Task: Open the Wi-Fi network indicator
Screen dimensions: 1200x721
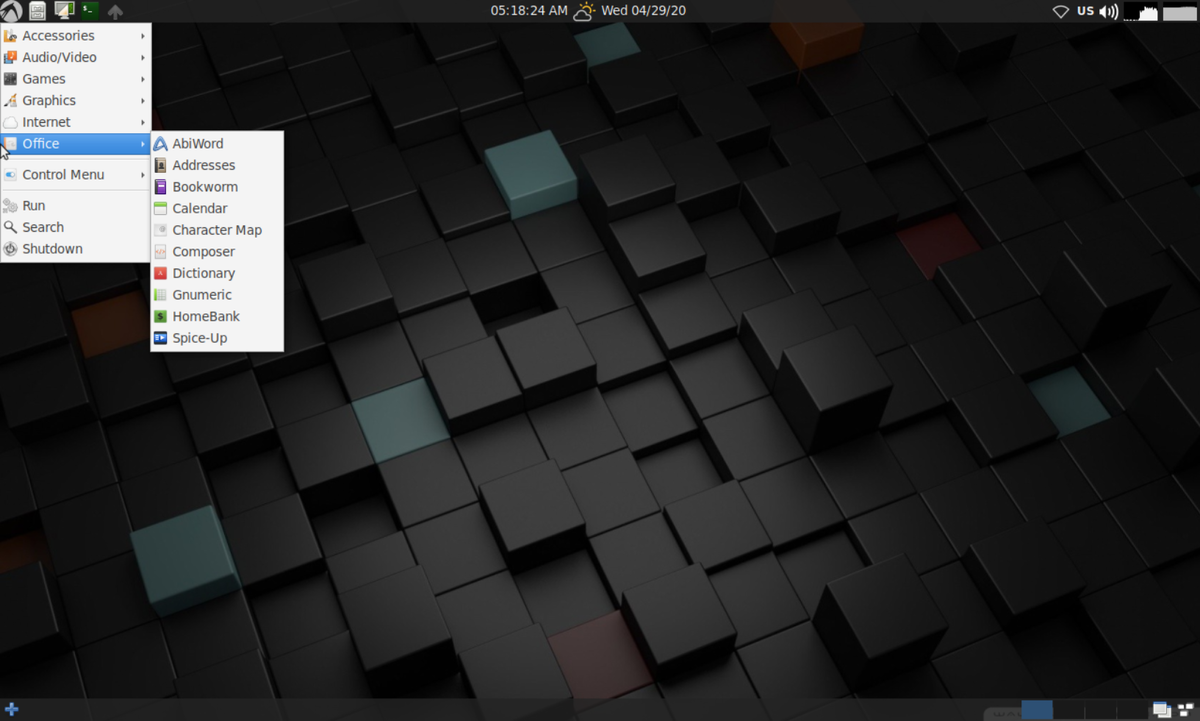Action: (x=1061, y=12)
